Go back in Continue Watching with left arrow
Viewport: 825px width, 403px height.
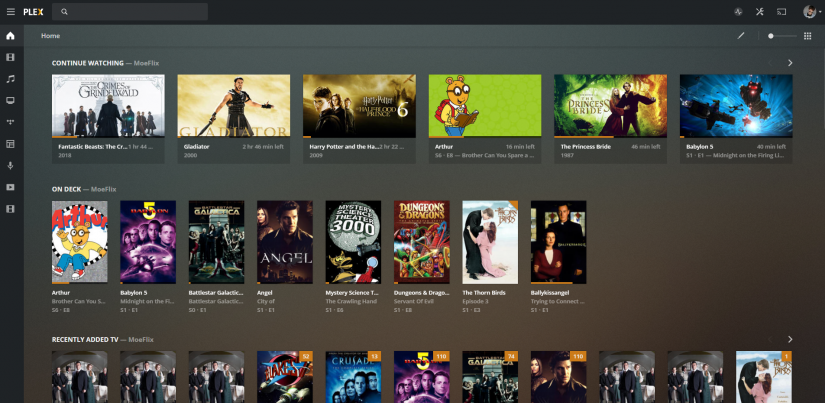point(770,63)
